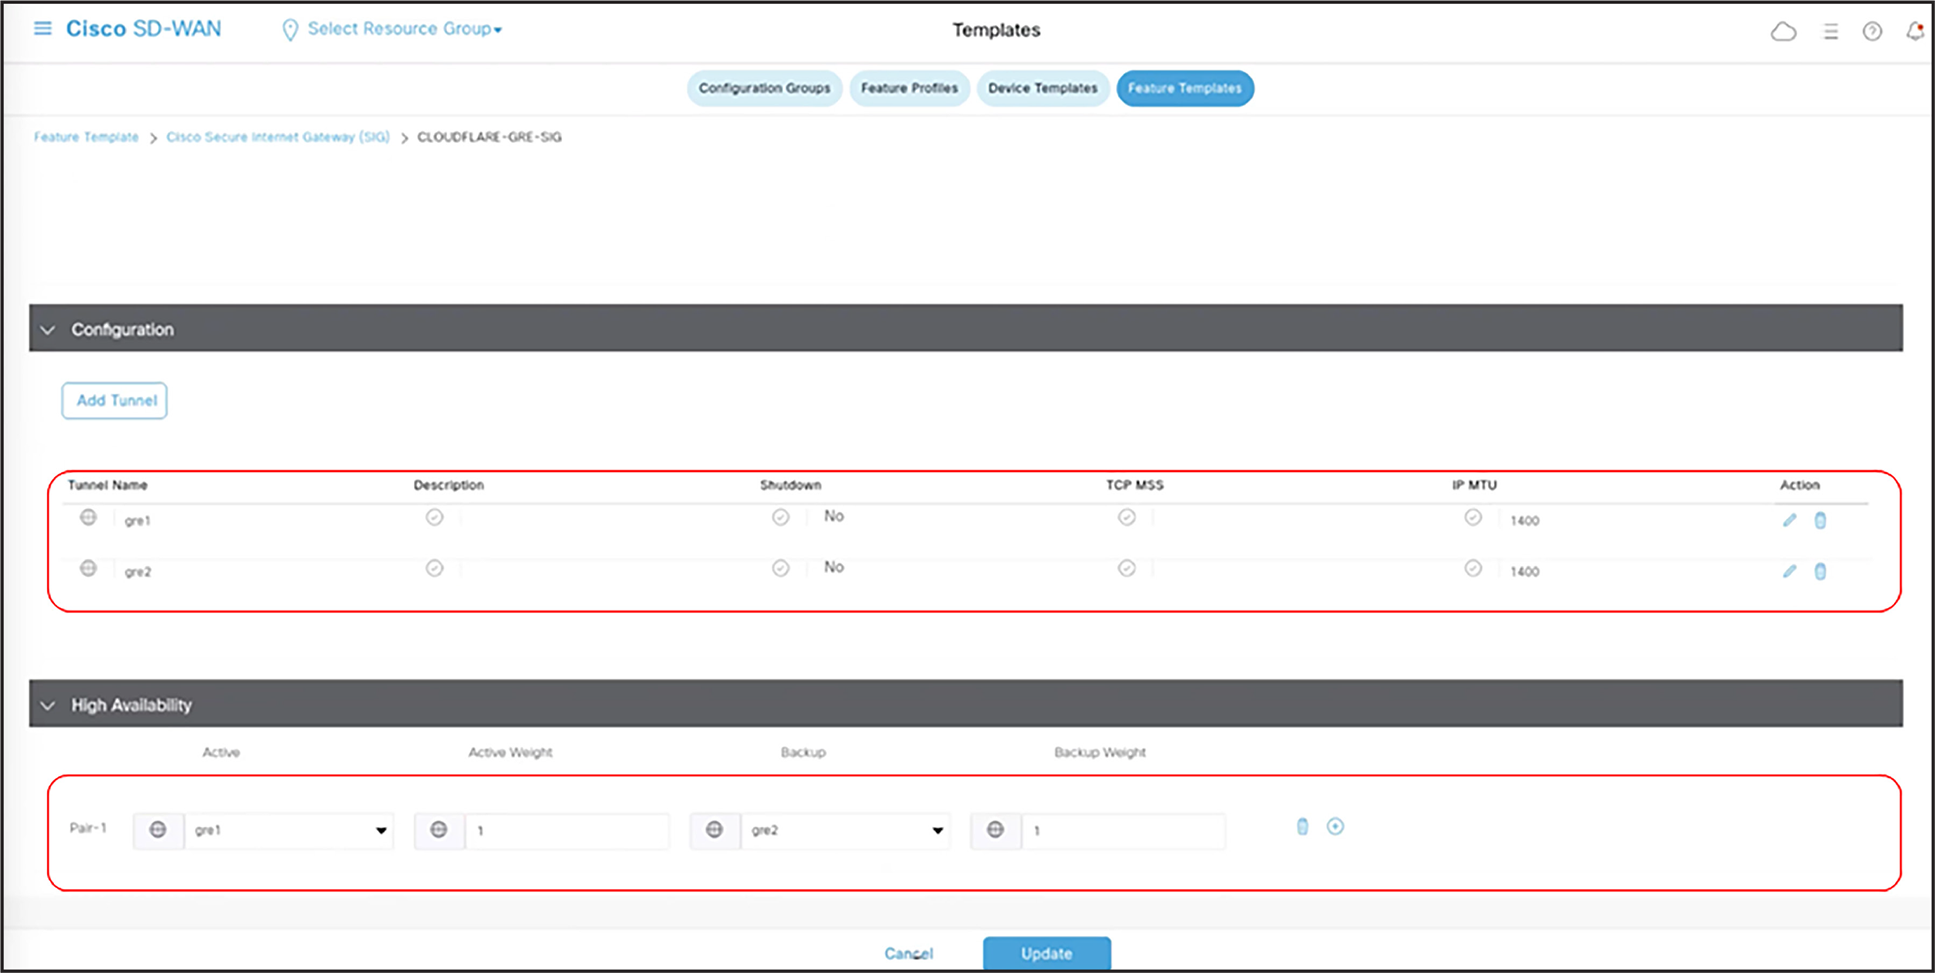Click globe icon beside Active gre1 dropdown
1935x973 pixels.
(158, 830)
